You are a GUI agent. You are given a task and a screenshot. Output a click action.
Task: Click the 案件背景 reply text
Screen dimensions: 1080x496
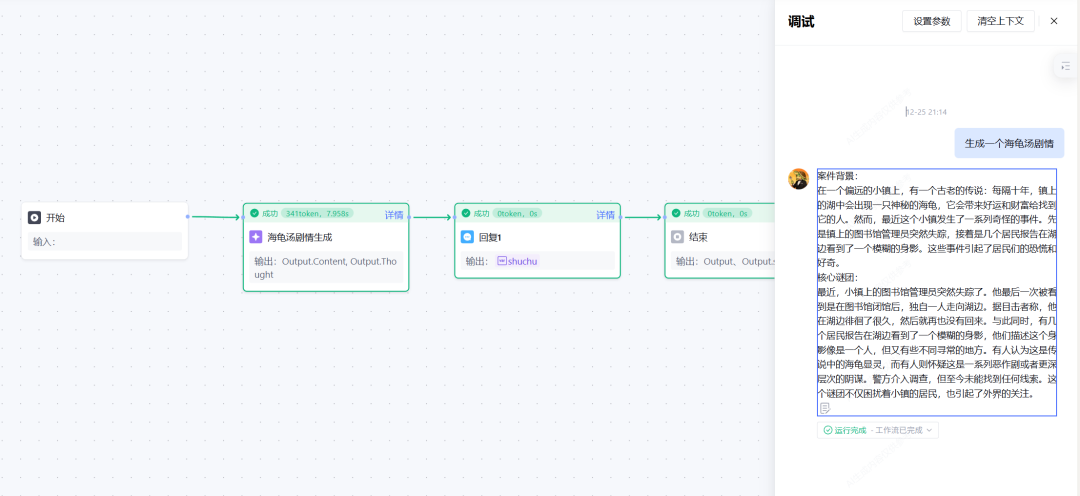(x=838, y=176)
